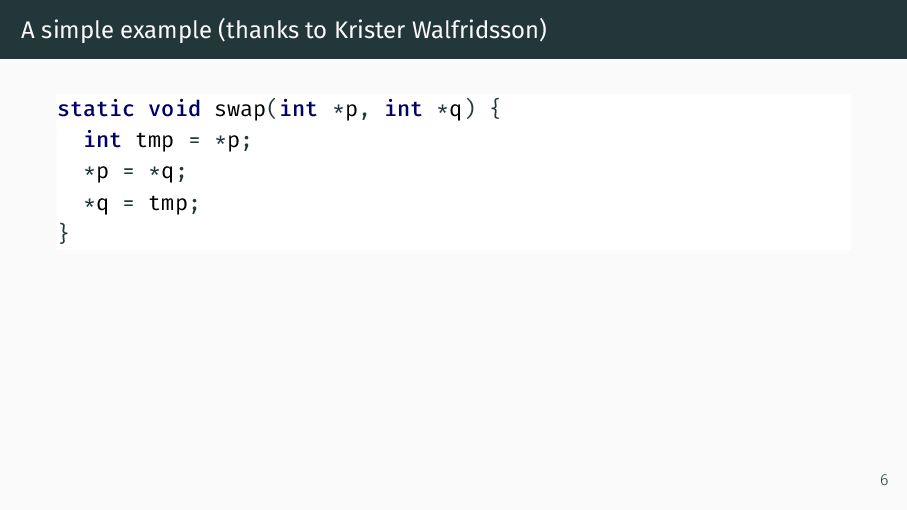The height and width of the screenshot is (510, 907).
Task: Click the slide title 'A simple example'
Action: click(x=116, y=30)
